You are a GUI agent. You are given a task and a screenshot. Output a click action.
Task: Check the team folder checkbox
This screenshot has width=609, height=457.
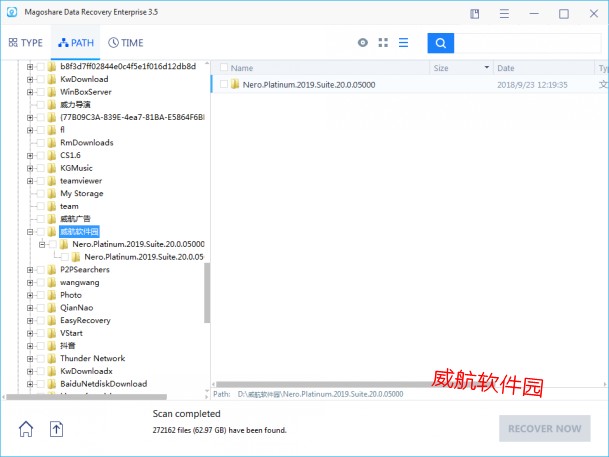coord(40,206)
